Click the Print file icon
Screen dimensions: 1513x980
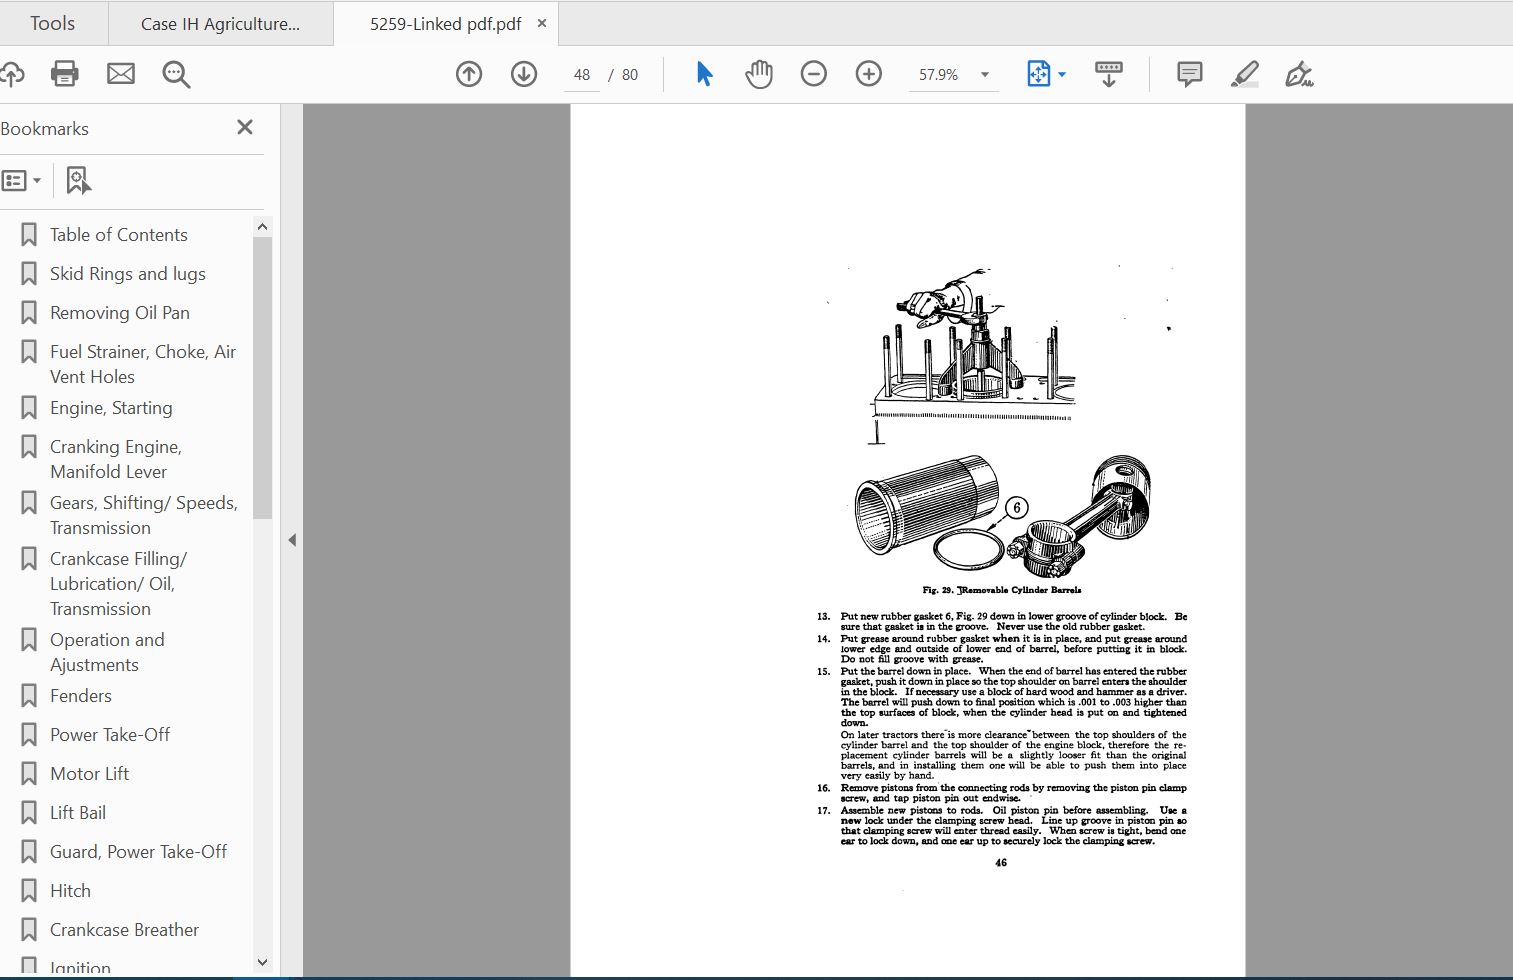[x=65, y=74]
